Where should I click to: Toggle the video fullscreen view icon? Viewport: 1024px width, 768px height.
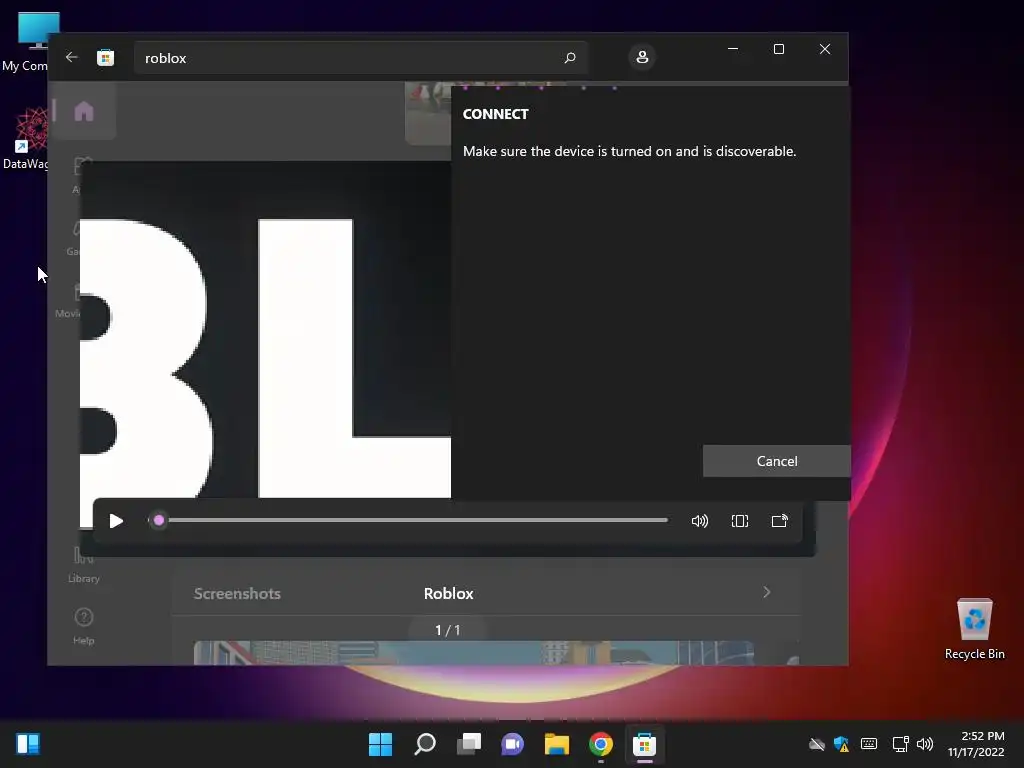[740, 521]
